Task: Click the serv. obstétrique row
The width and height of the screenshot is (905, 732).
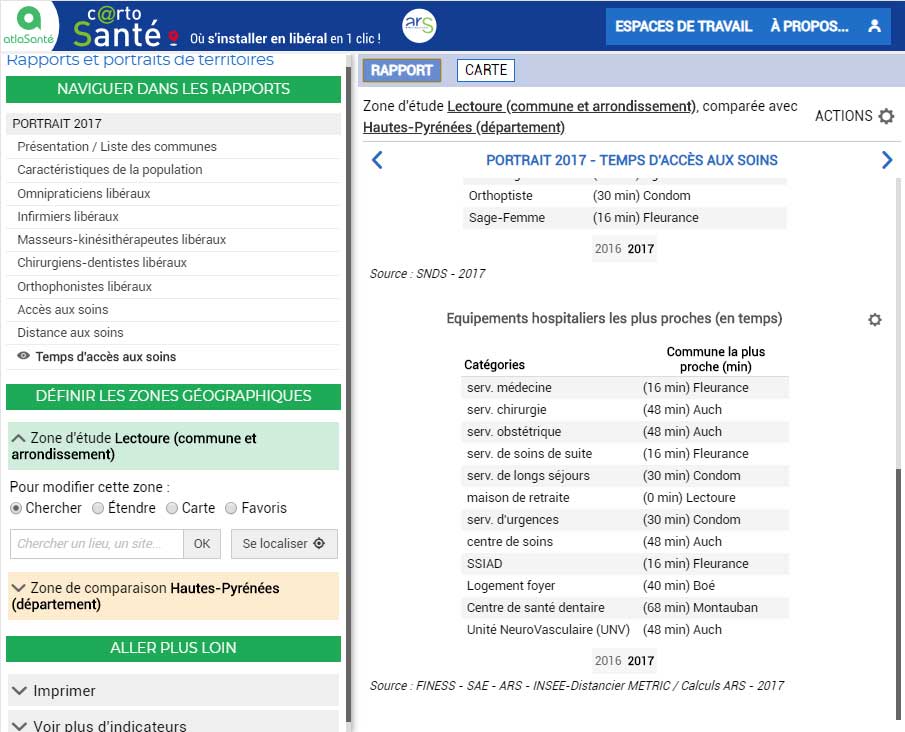Action: [x=625, y=432]
